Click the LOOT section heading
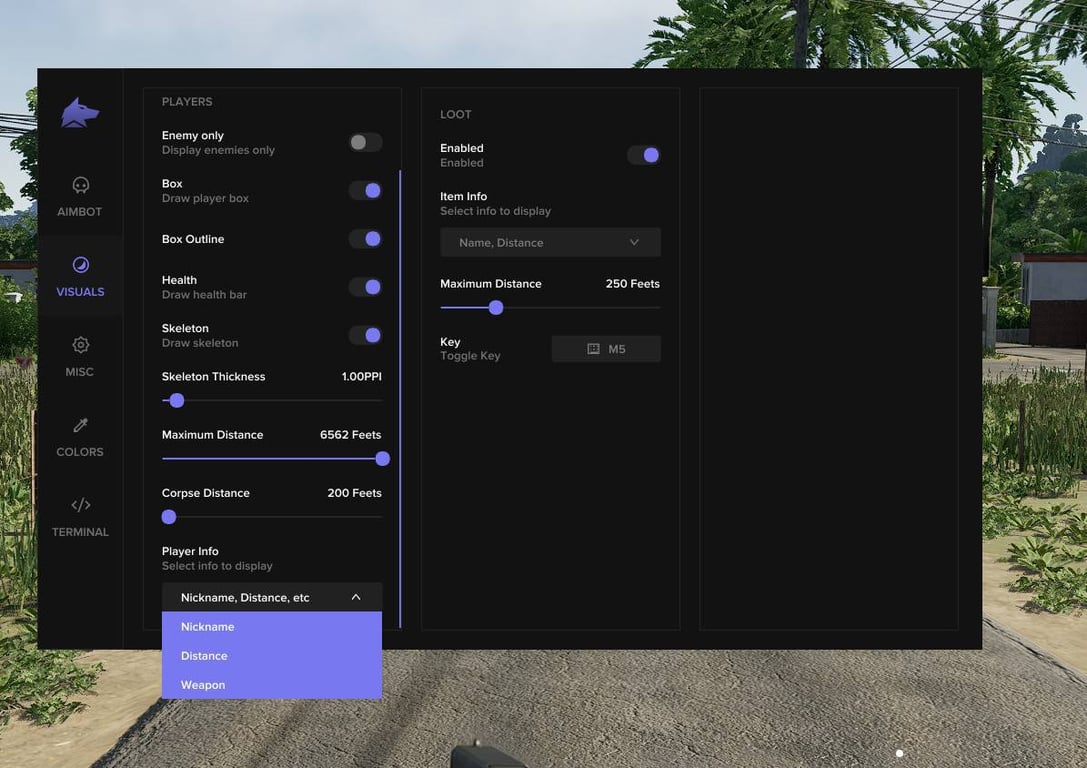This screenshot has width=1087, height=768. [455, 114]
